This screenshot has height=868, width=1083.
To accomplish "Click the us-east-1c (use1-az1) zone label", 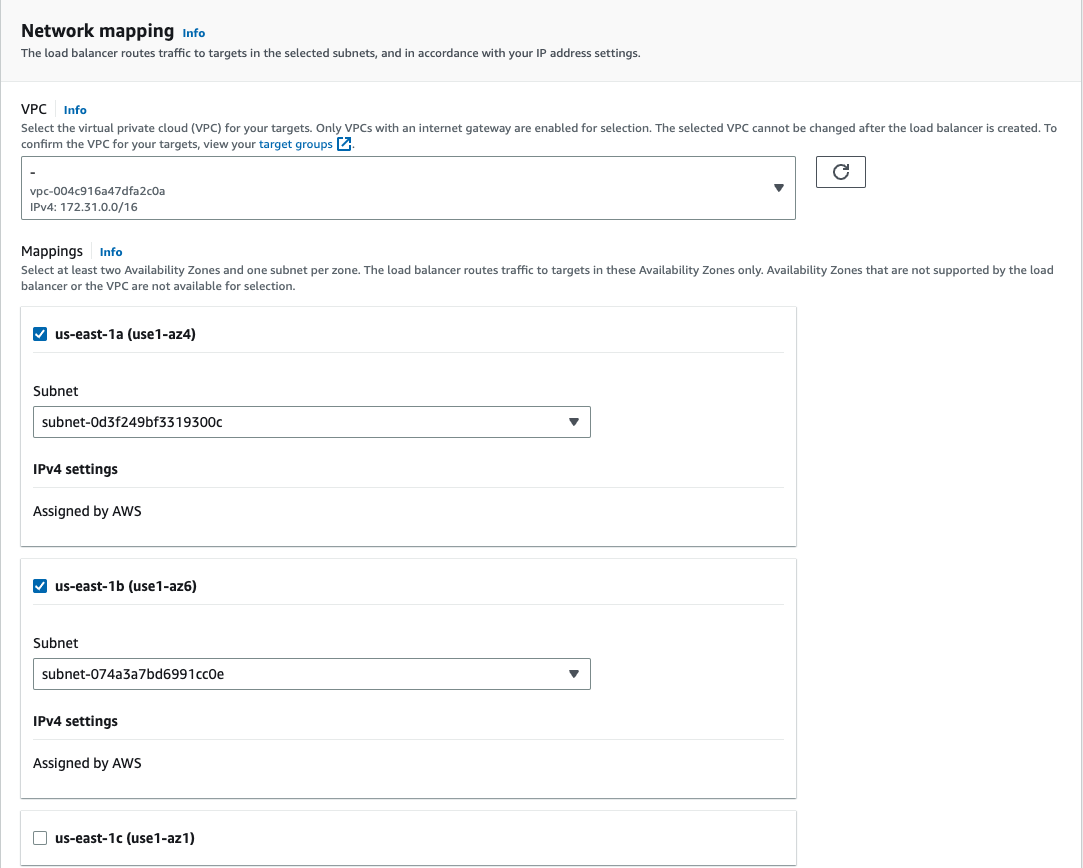I will click(125, 838).
